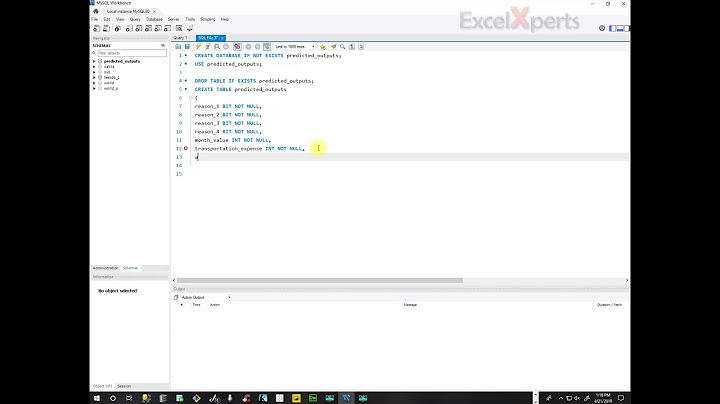Close the SQL File 3 tab

coord(222,38)
